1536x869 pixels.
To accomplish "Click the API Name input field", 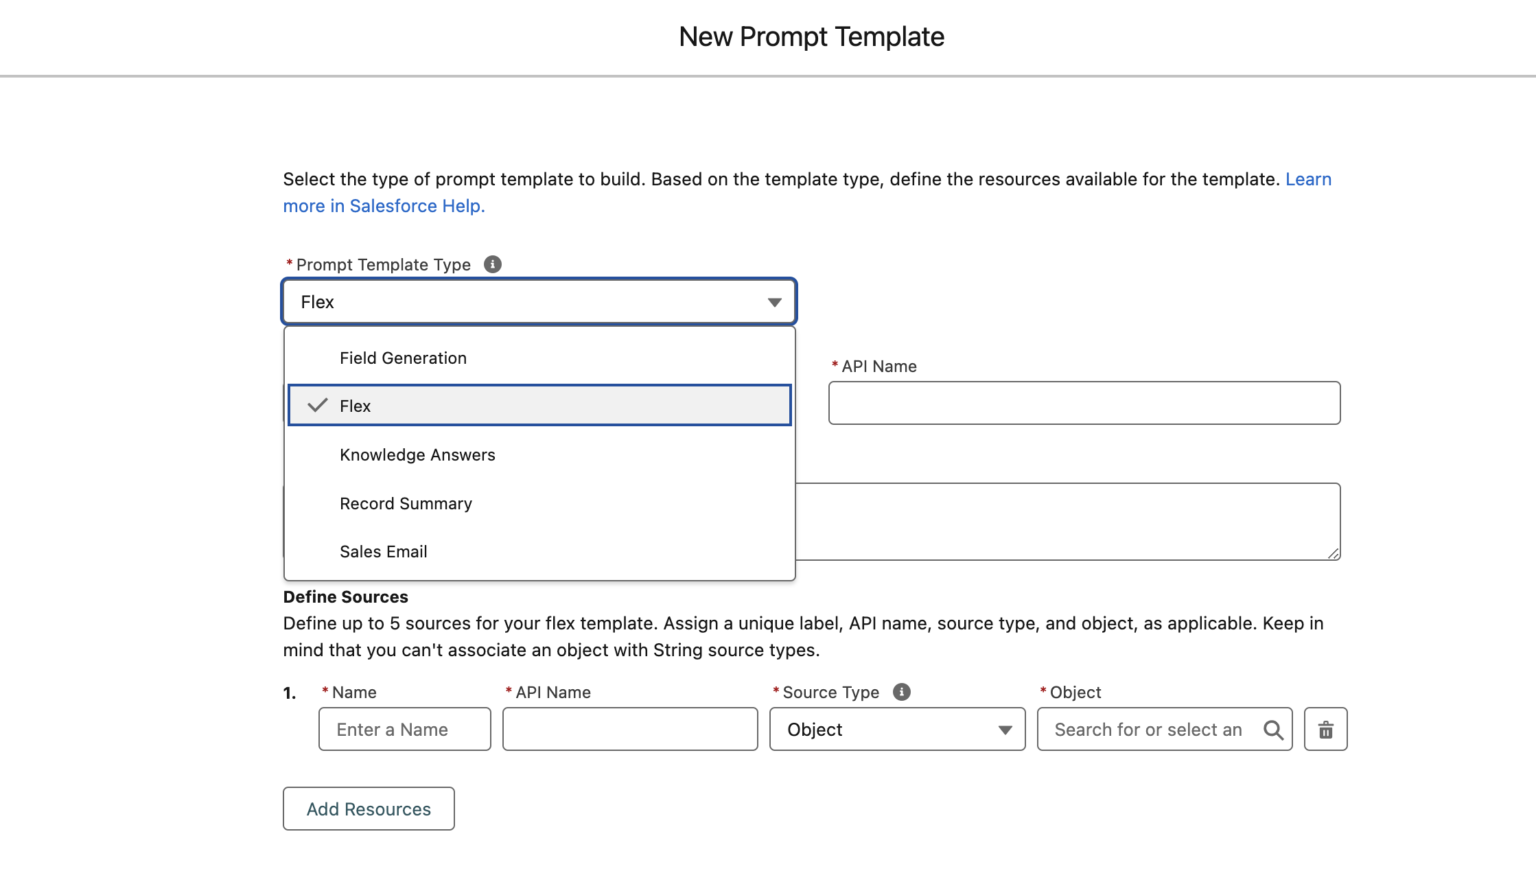I will tap(1084, 403).
